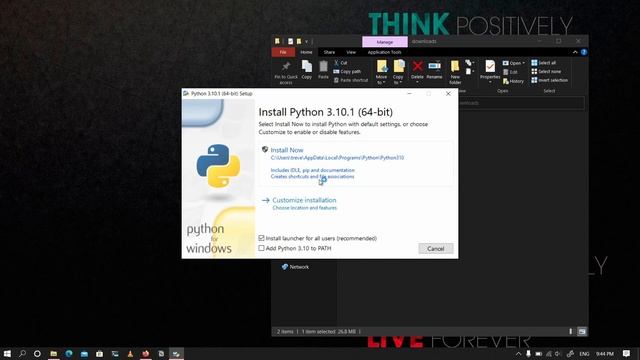Select the Manage contextual tab
Image resolution: width=640 pixels, height=360 pixels.
point(384,42)
